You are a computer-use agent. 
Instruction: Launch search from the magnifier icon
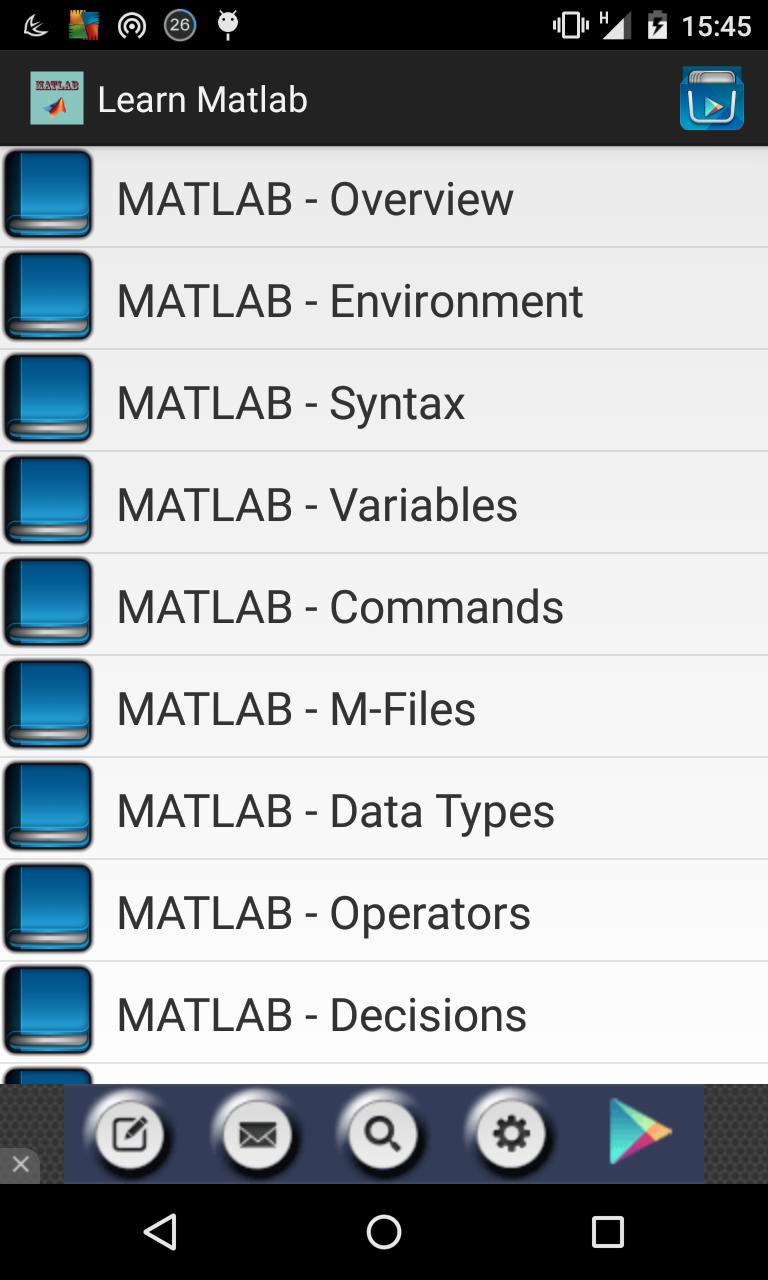point(383,1133)
